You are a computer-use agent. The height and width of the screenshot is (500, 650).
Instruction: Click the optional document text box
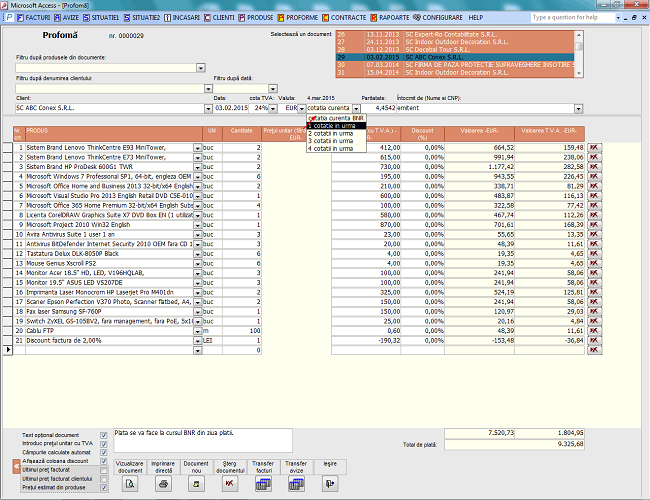click(x=203, y=440)
